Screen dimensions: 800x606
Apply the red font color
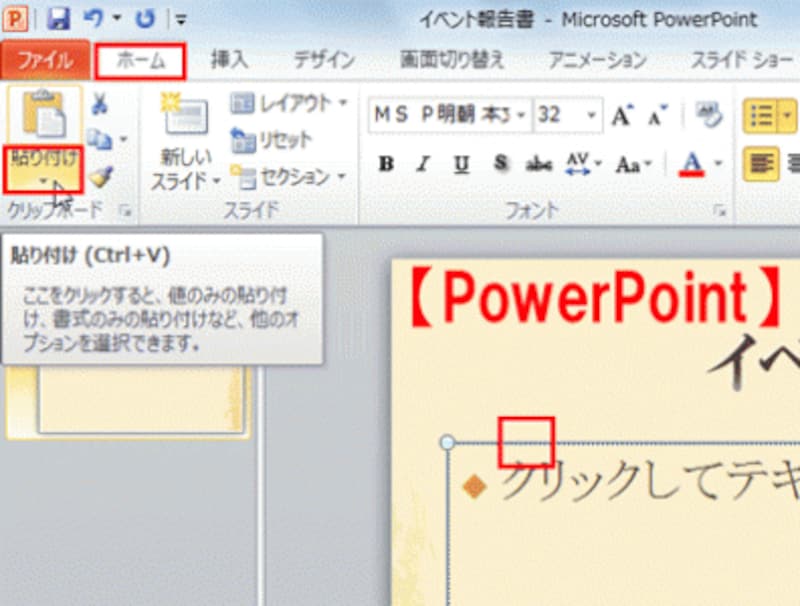pos(692,164)
